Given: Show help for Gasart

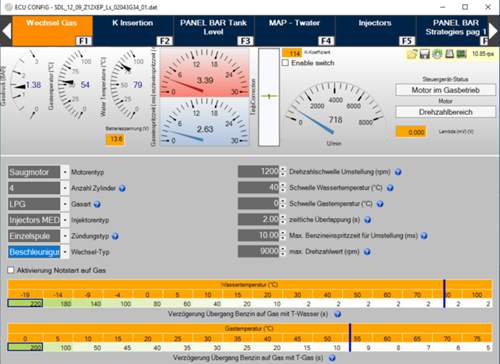Looking at the screenshot, I should click(x=97, y=204).
